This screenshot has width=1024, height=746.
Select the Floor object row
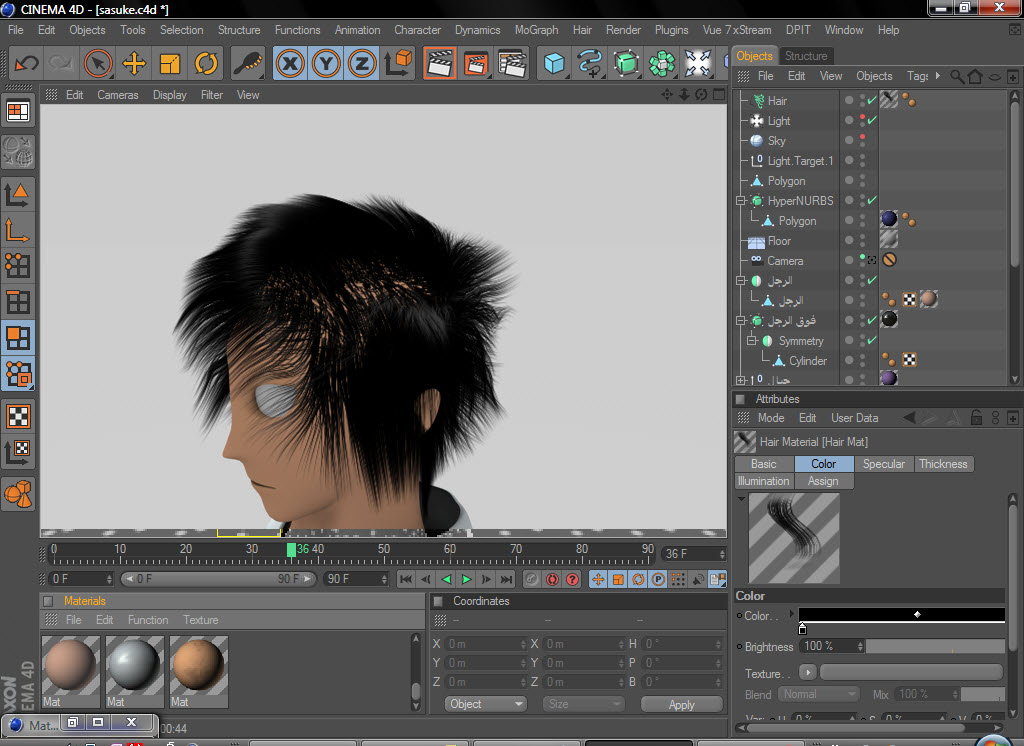[779, 241]
